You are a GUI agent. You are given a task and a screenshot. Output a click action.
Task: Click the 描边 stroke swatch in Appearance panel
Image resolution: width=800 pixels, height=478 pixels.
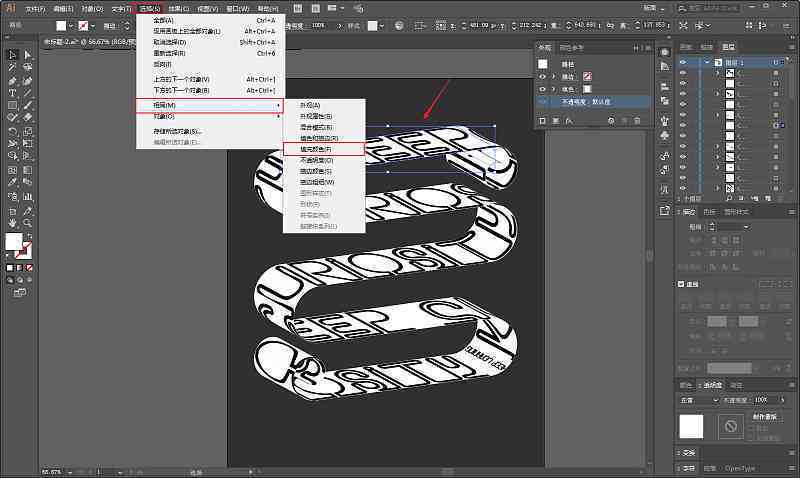[x=587, y=77]
